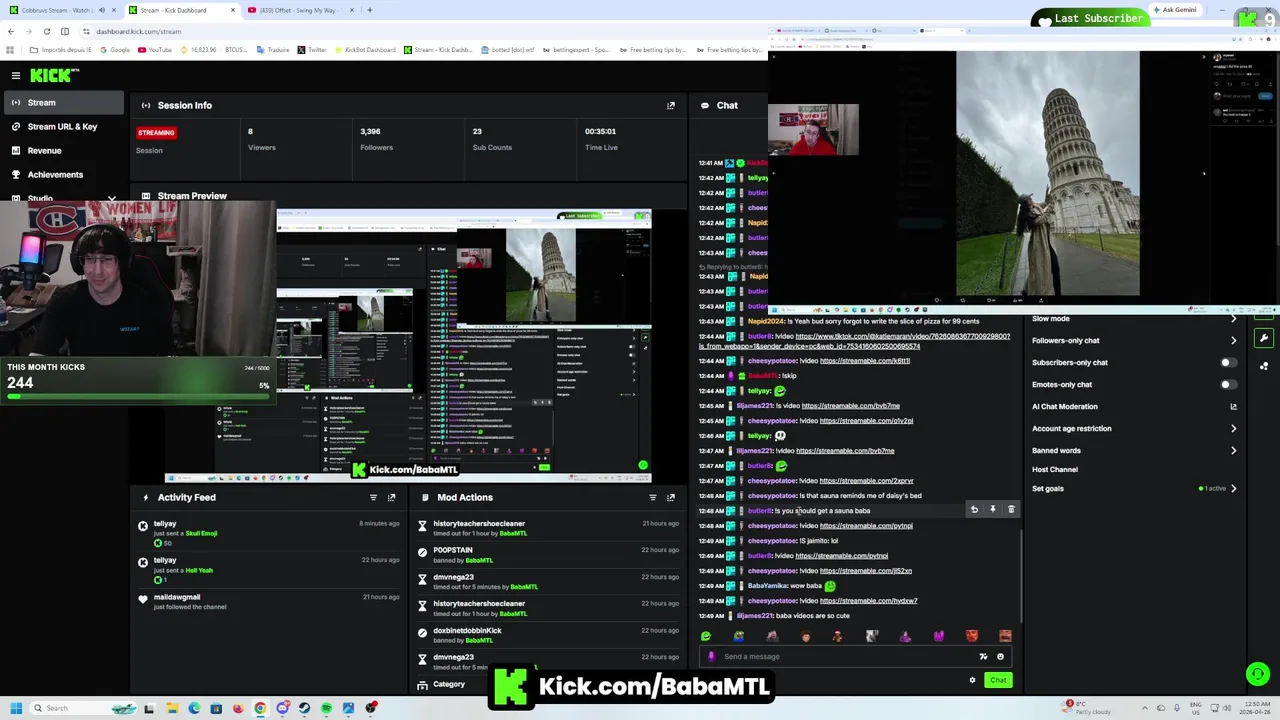Pop out the Mod Actions panel
1280x720 pixels.
(671, 497)
